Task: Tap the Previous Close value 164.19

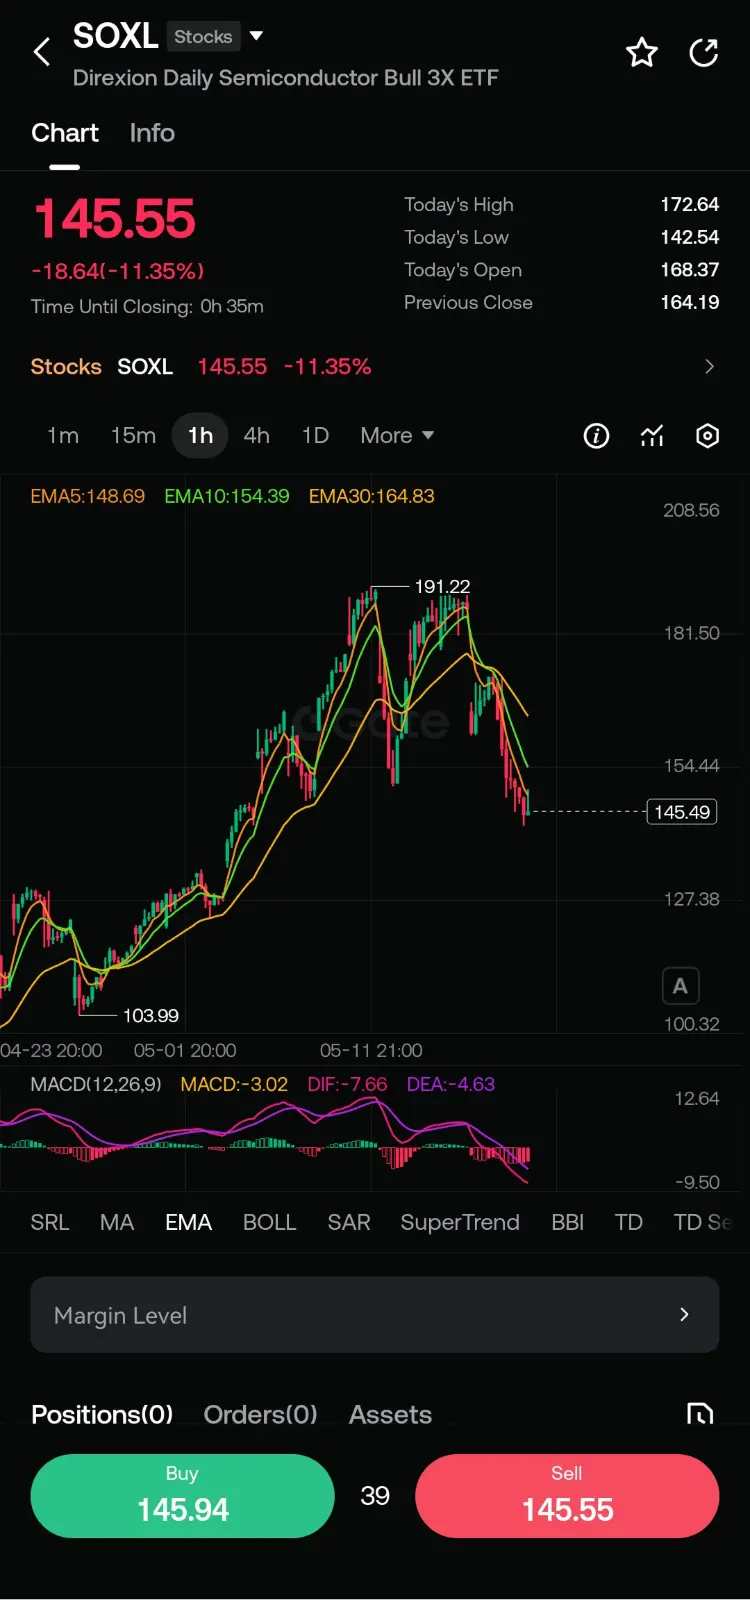Action: pyautogui.click(x=690, y=302)
